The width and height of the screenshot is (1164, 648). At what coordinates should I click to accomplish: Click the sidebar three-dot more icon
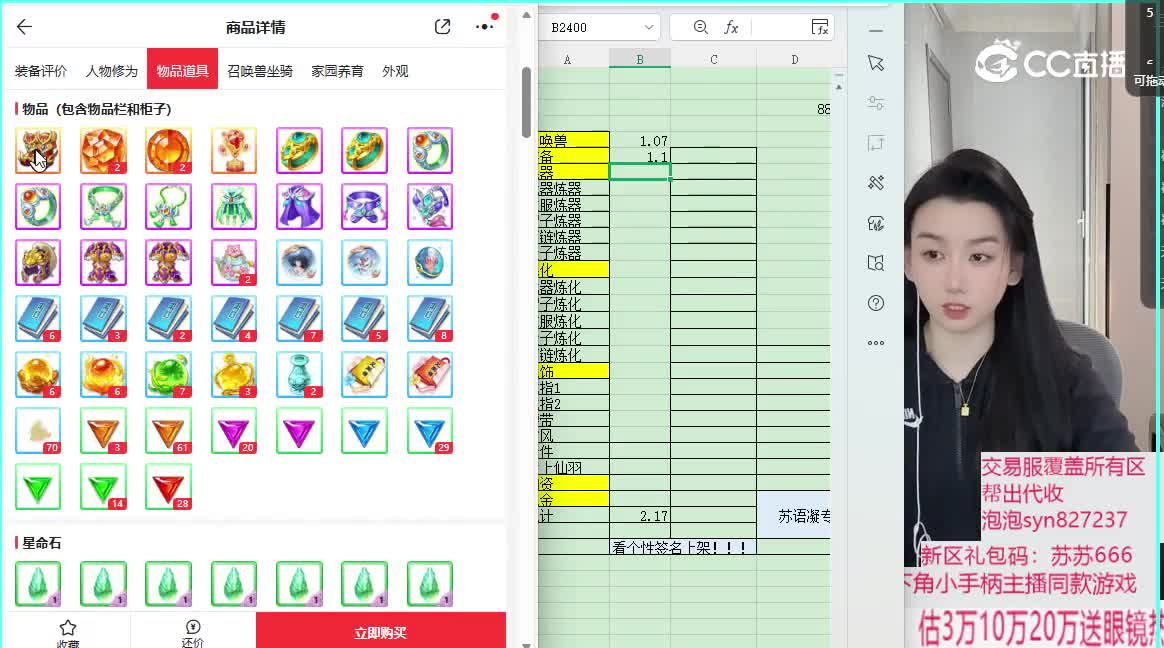[x=876, y=343]
